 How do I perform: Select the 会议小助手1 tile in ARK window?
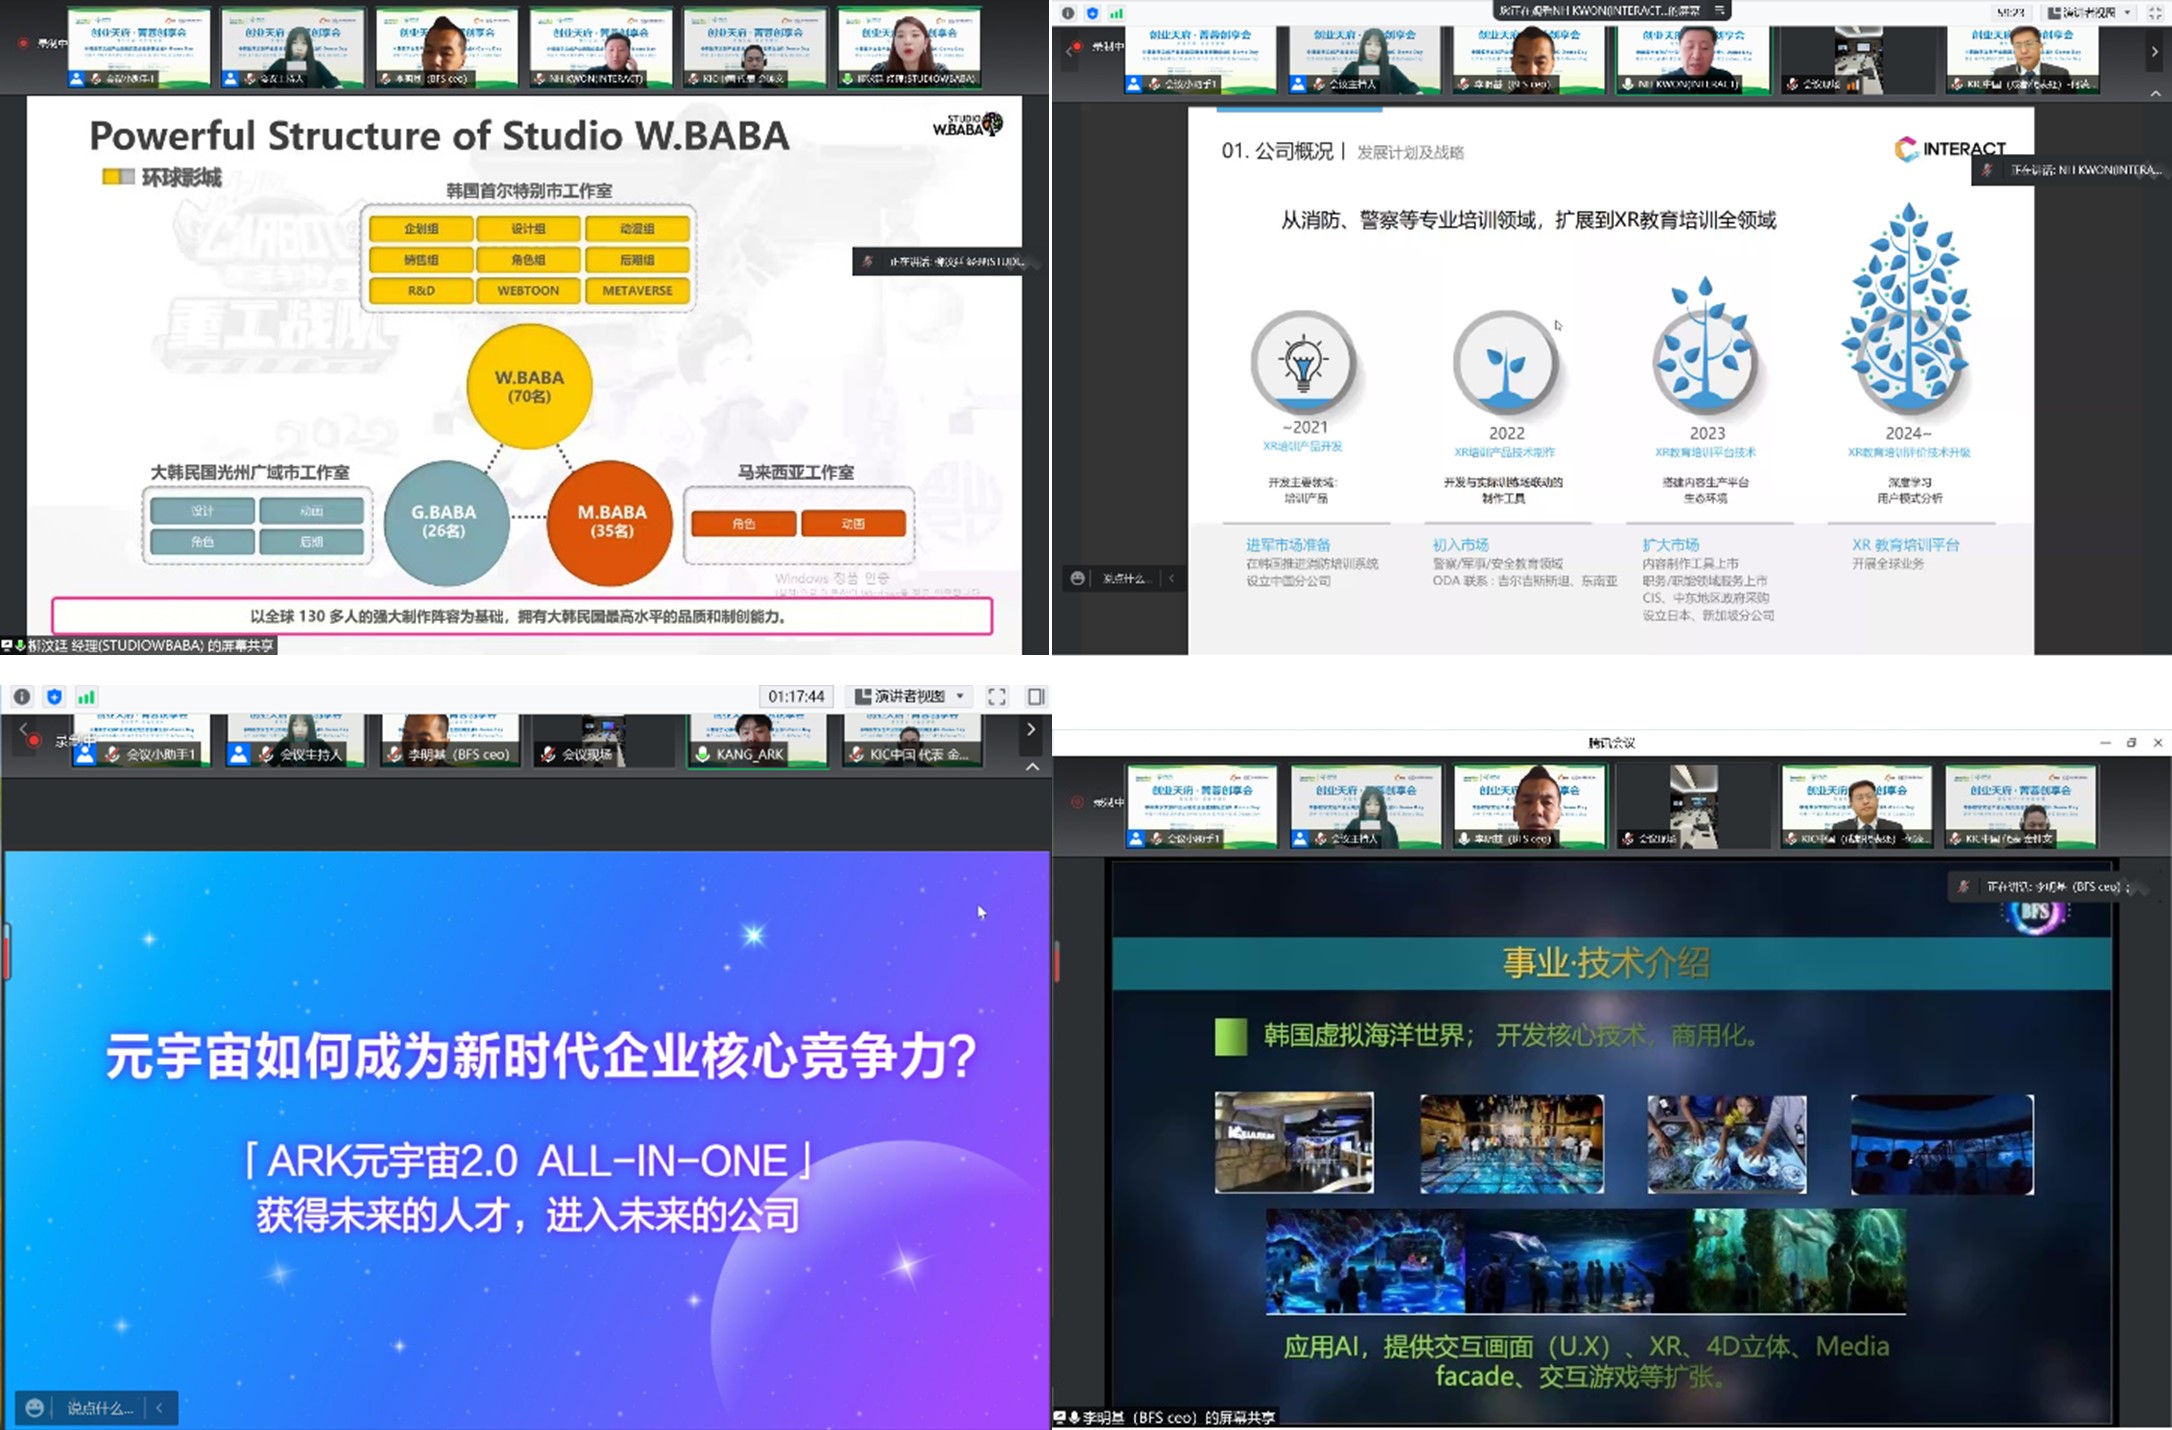tap(141, 740)
